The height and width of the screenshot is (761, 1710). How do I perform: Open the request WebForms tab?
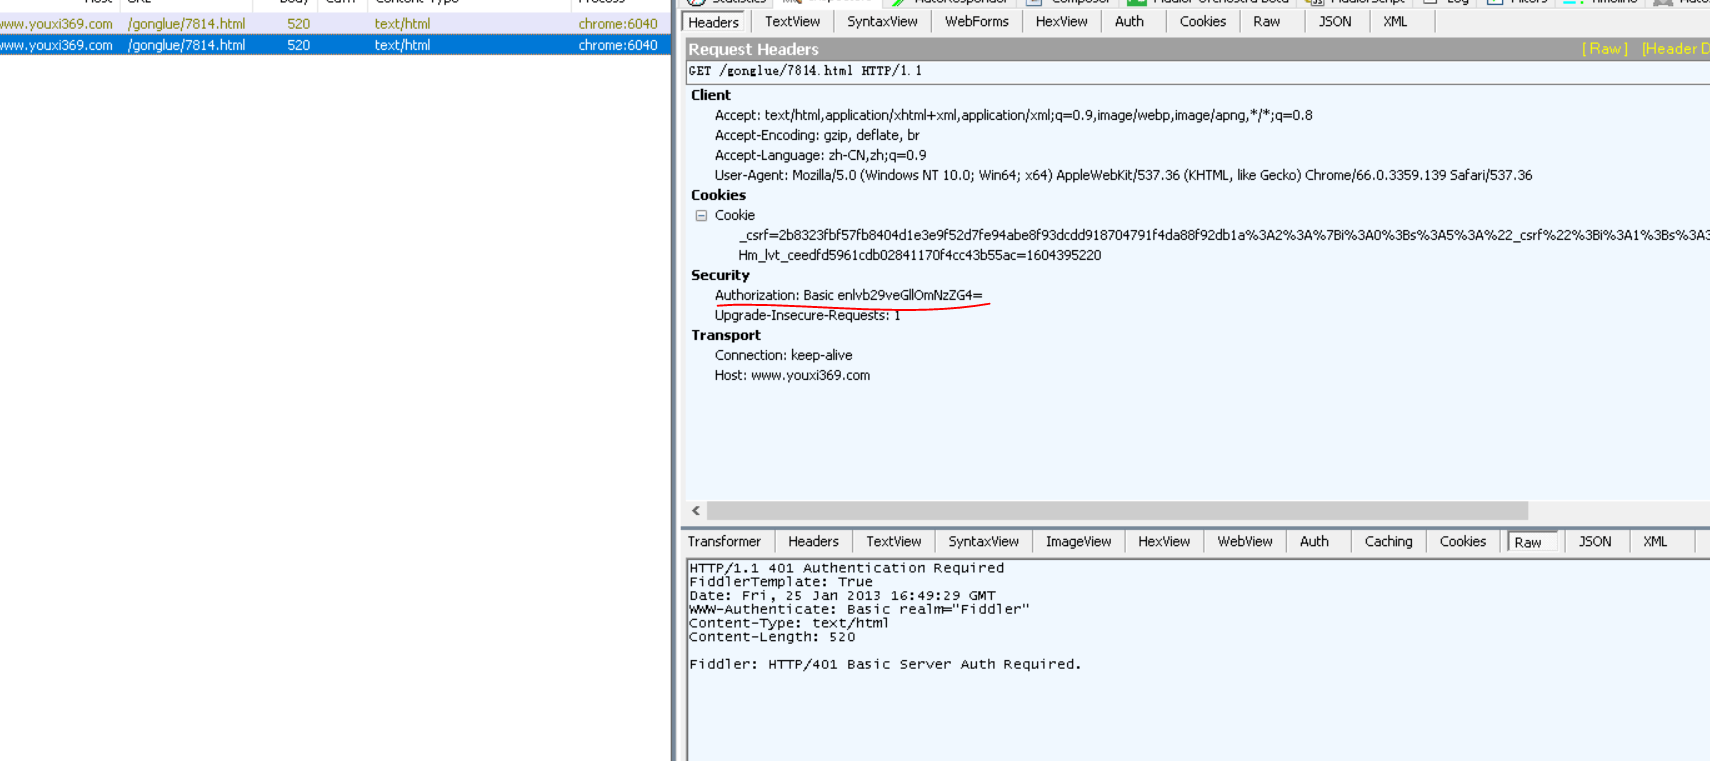point(976,22)
